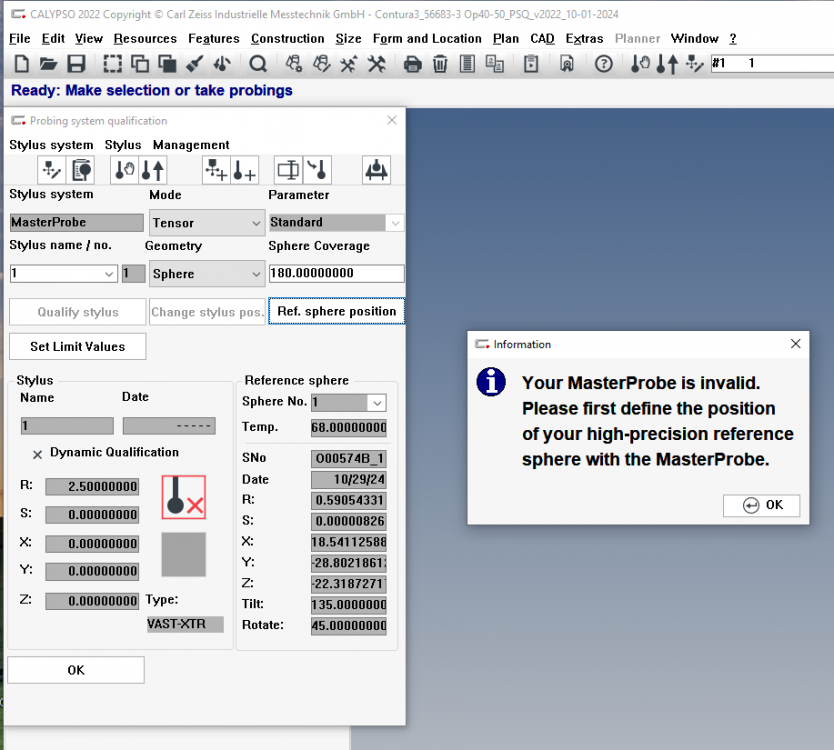Screen dimensions: 834x750
Task: Click the Sphere Coverage input field
Action: click(336, 274)
